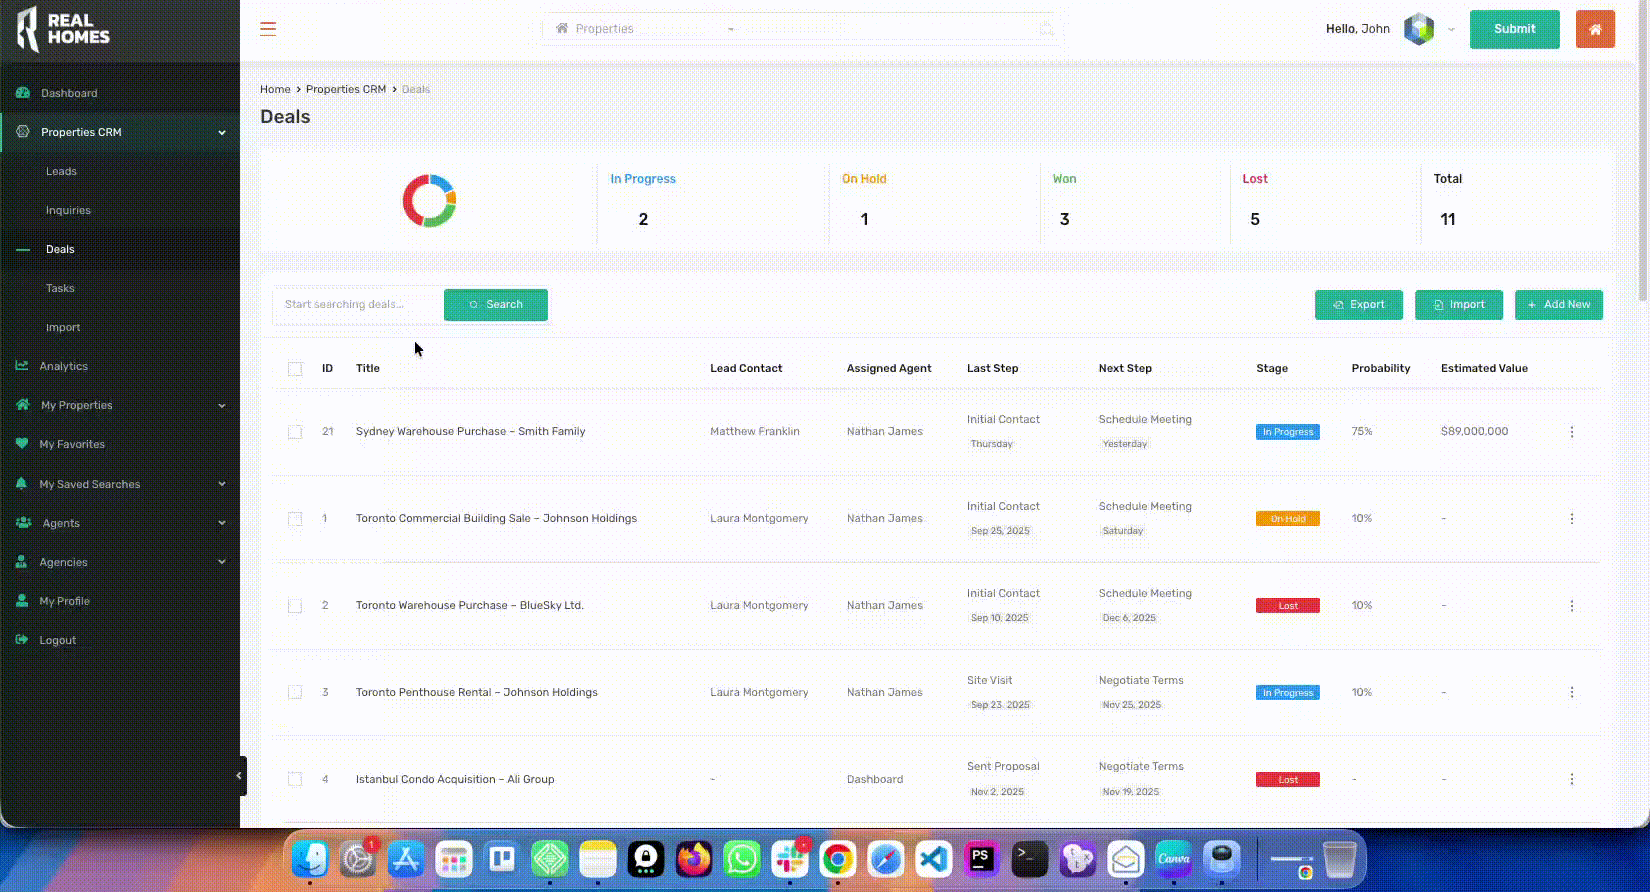The height and width of the screenshot is (892, 1650).
Task: Open Leads under Properties CRM
Action: (x=61, y=171)
